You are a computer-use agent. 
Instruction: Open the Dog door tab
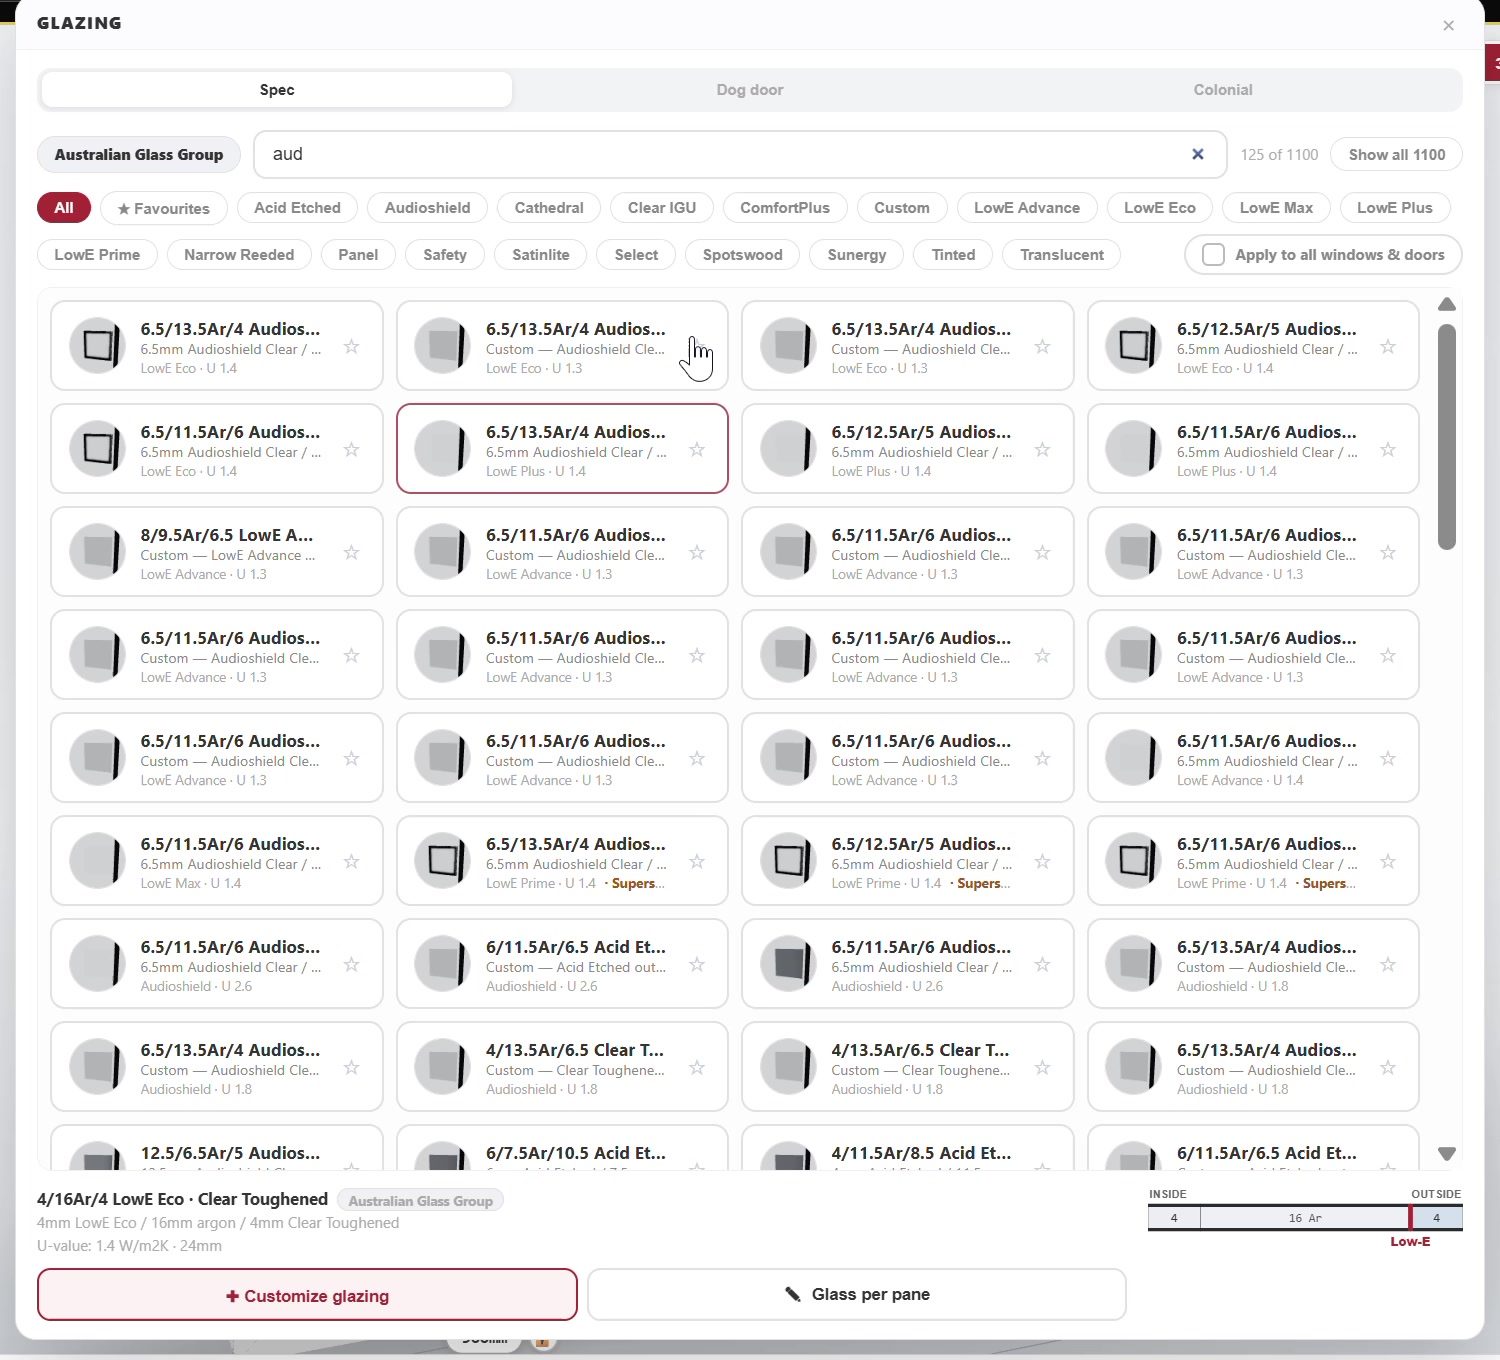(x=750, y=90)
